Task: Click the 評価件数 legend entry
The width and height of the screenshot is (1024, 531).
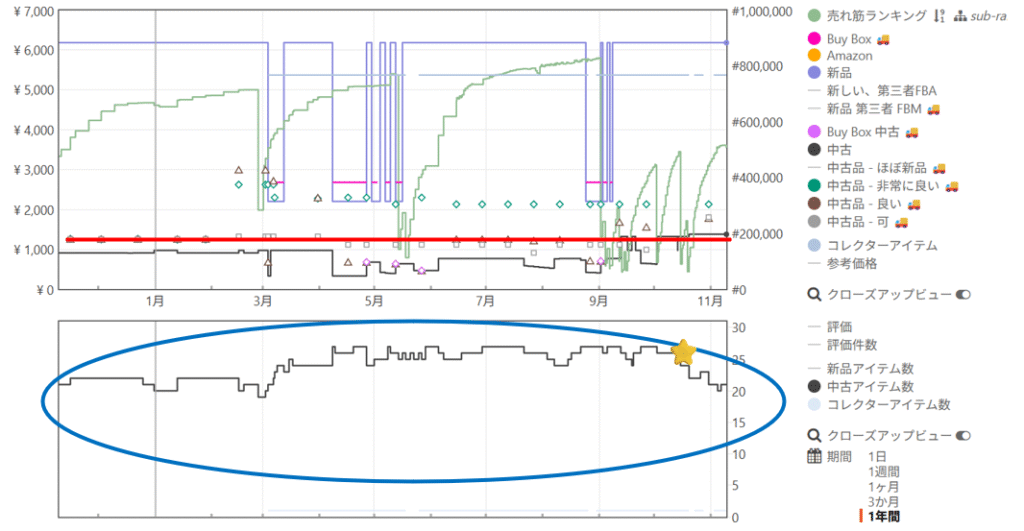Action: click(x=853, y=344)
